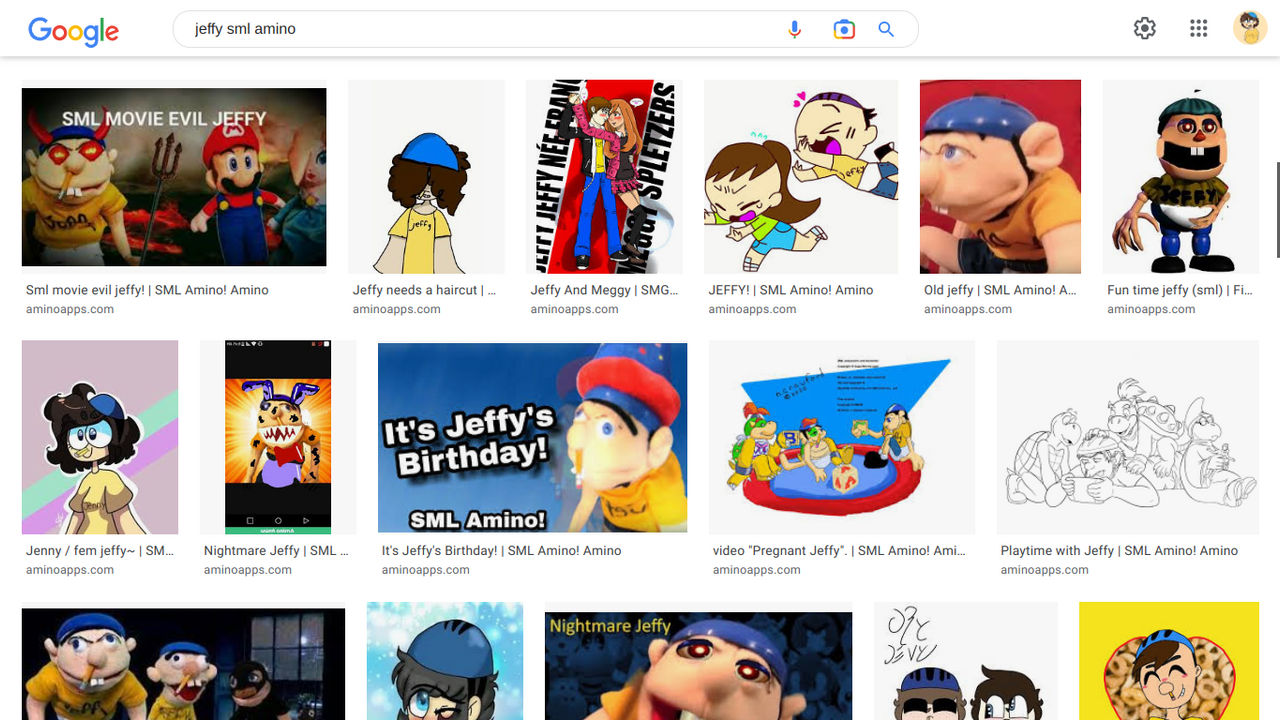Click aminoapps.com under "Old jeffy"

(968, 310)
